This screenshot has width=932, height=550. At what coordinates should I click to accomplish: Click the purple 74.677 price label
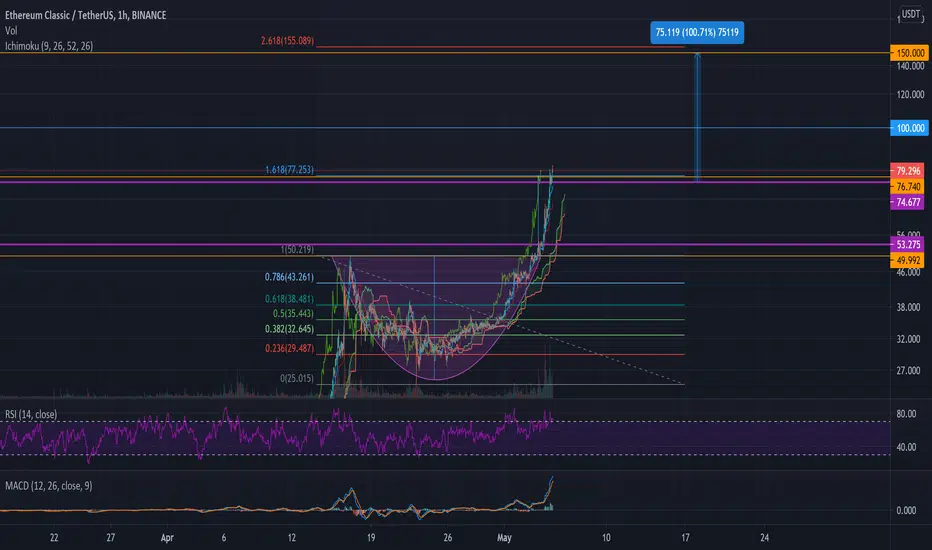[907, 202]
